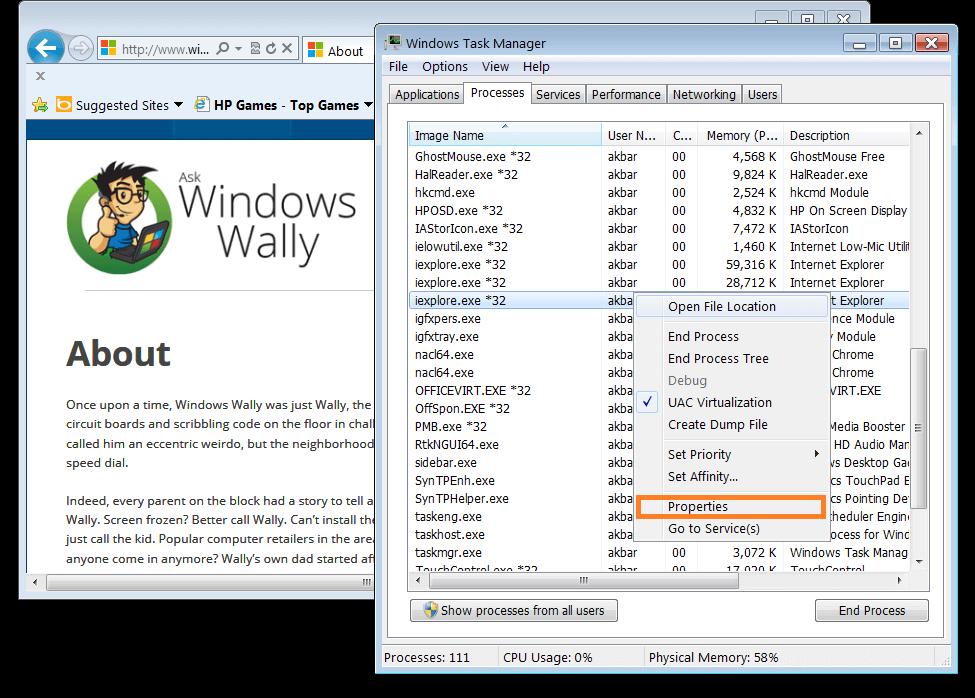Screen dimensions: 975x698
Task: Click End Process button at bottom right
Action: [872, 610]
